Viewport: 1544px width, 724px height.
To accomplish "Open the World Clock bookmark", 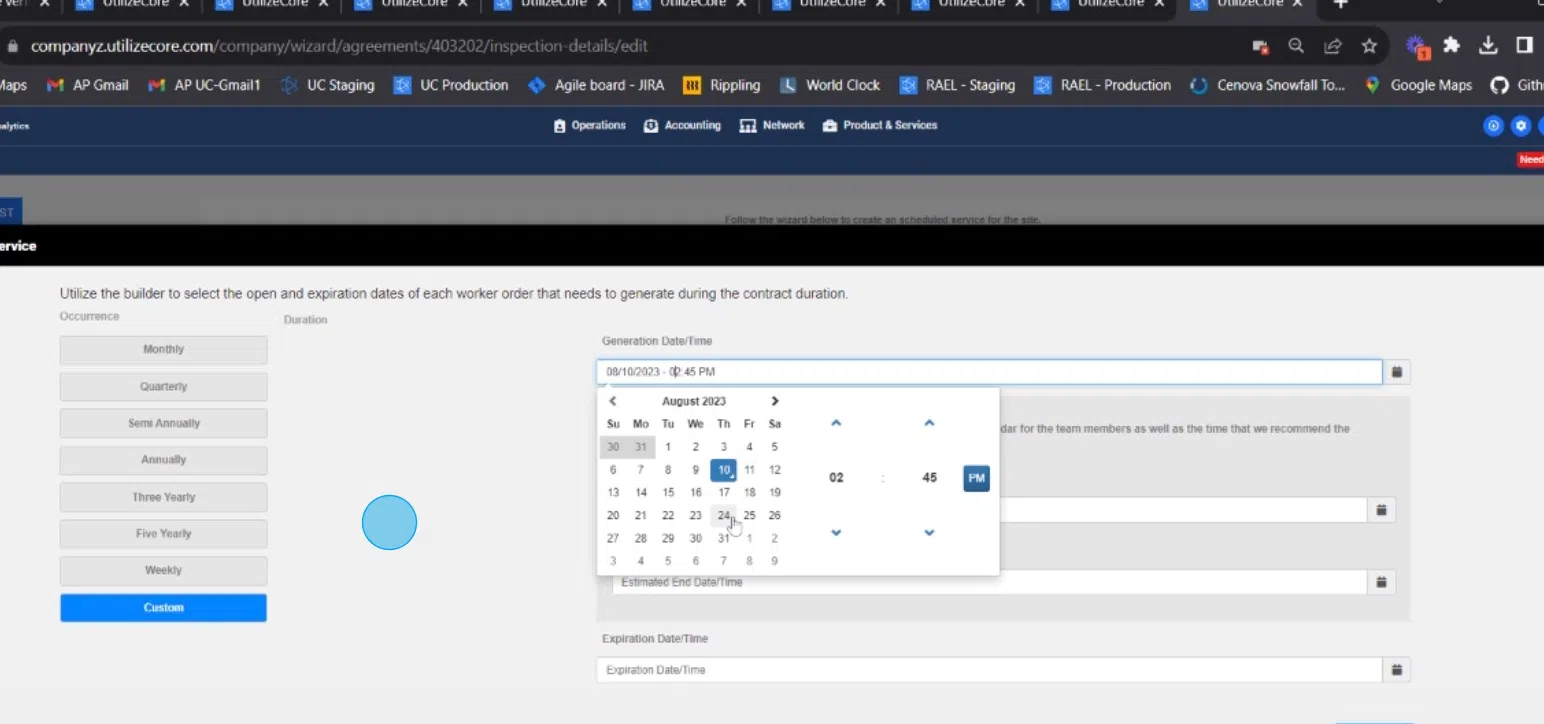I will pyautogui.click(x=830, y=85).
